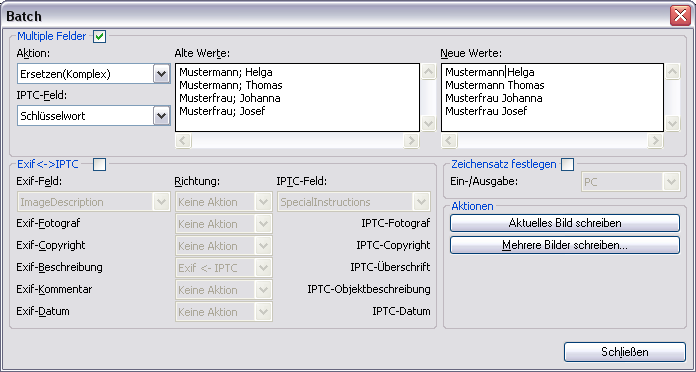Click left arrow of Alte Werte horizontal scrollbar
The width and height of the screenshot is (696, 372).
pyautogui.click(x=183, y=141)
